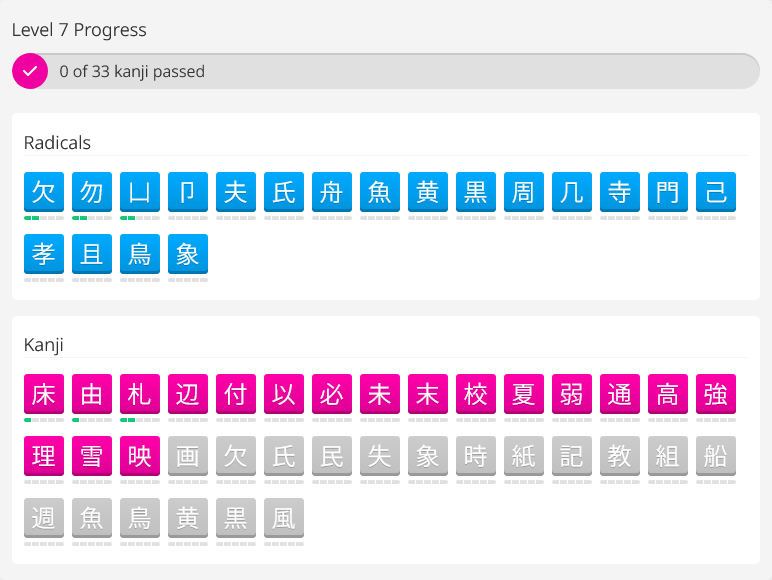Open the locked gray 時 time kanji
This screenshot has width=772, height=580.
(476, 456)
